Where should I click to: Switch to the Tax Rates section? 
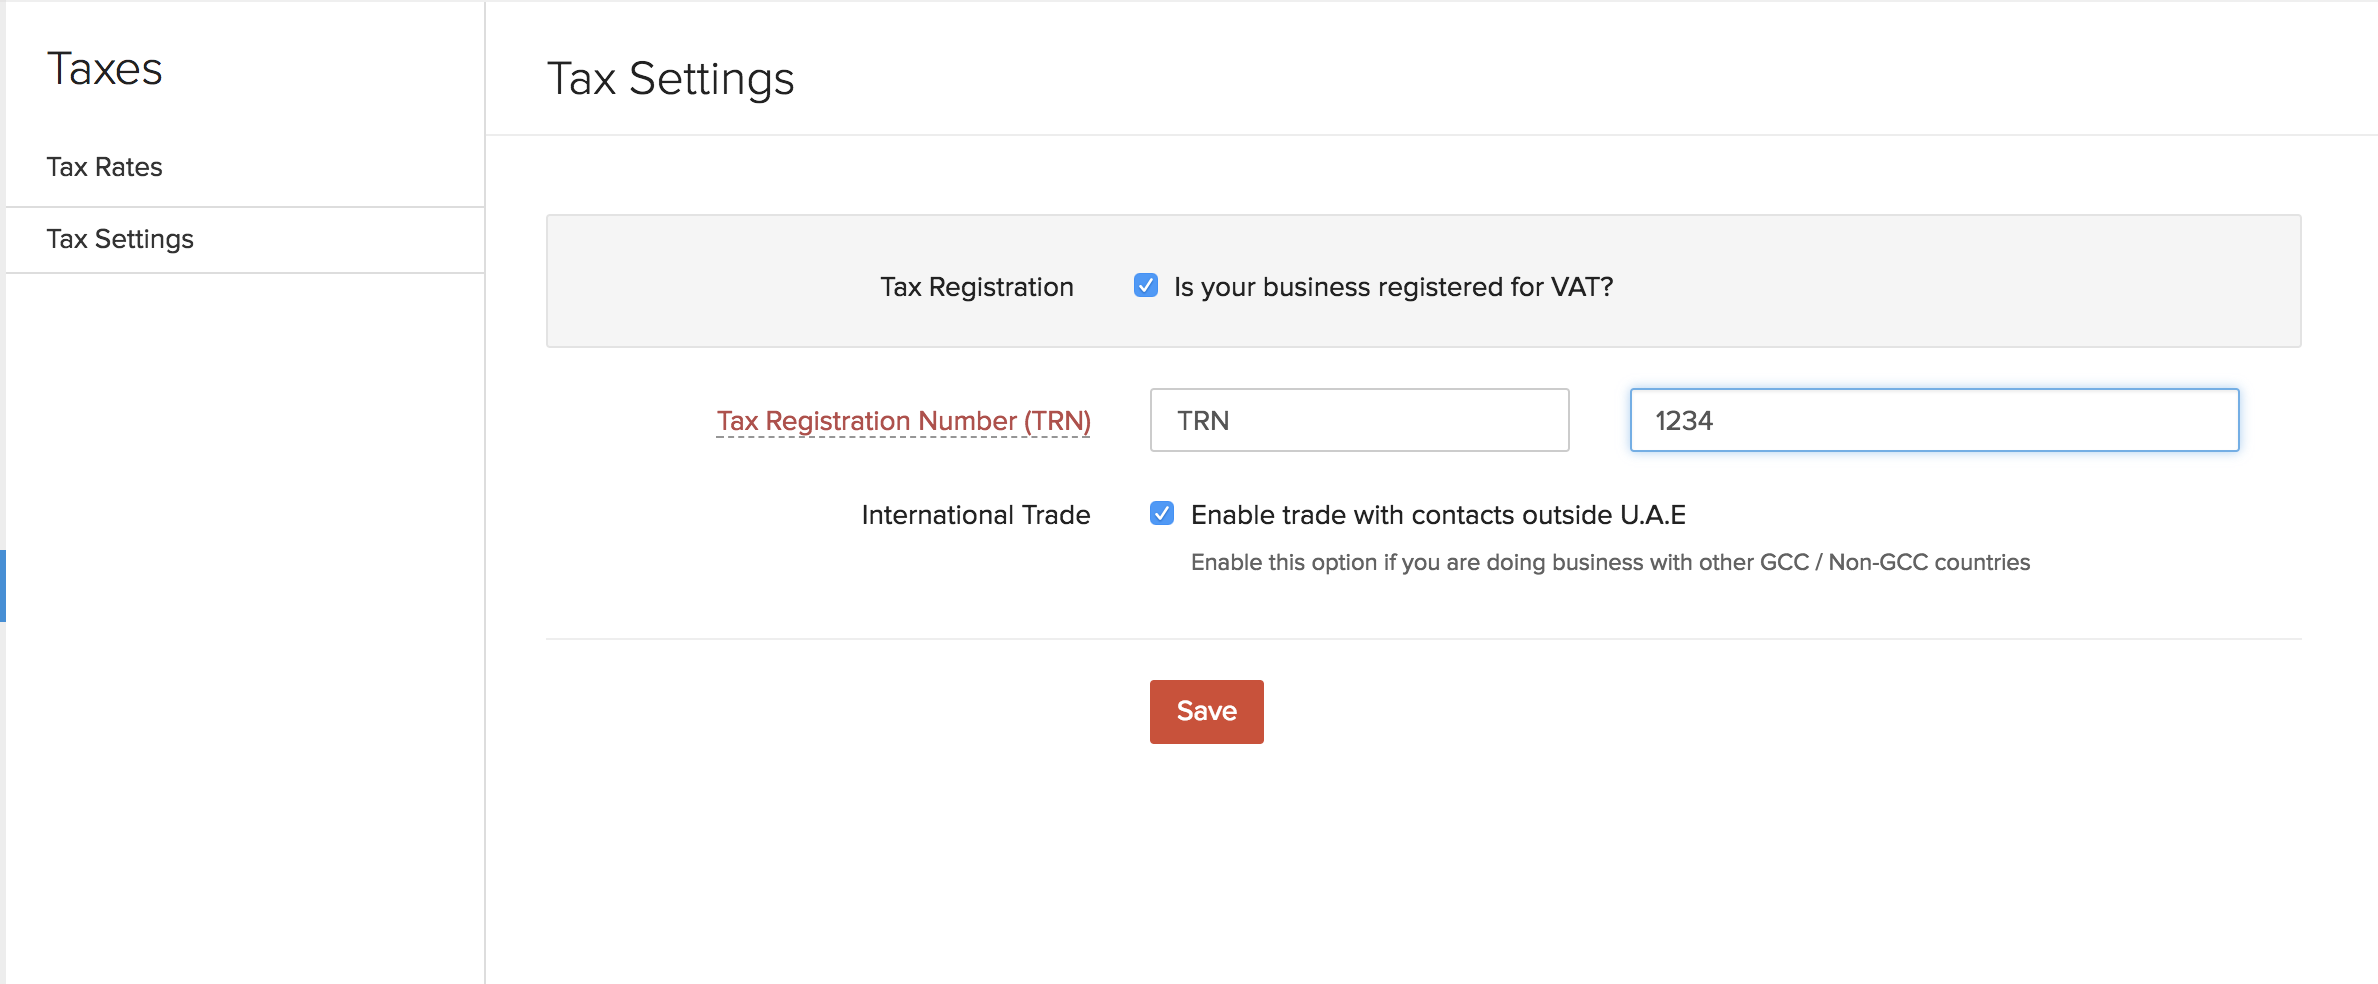(x=105, y=166)
